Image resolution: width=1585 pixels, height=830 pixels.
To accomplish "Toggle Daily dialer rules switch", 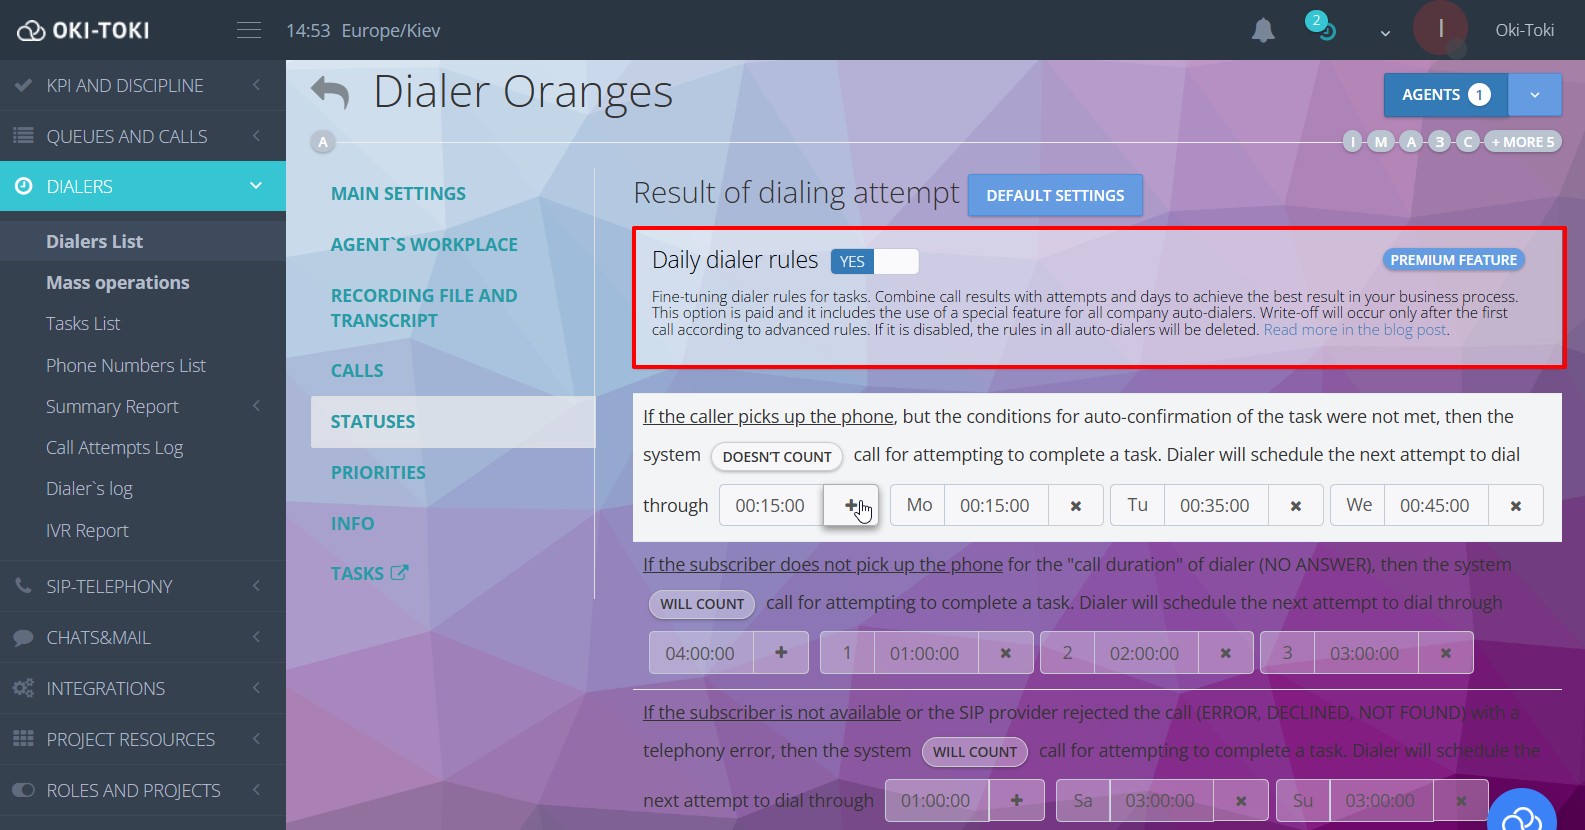I will tap(874, 261).
